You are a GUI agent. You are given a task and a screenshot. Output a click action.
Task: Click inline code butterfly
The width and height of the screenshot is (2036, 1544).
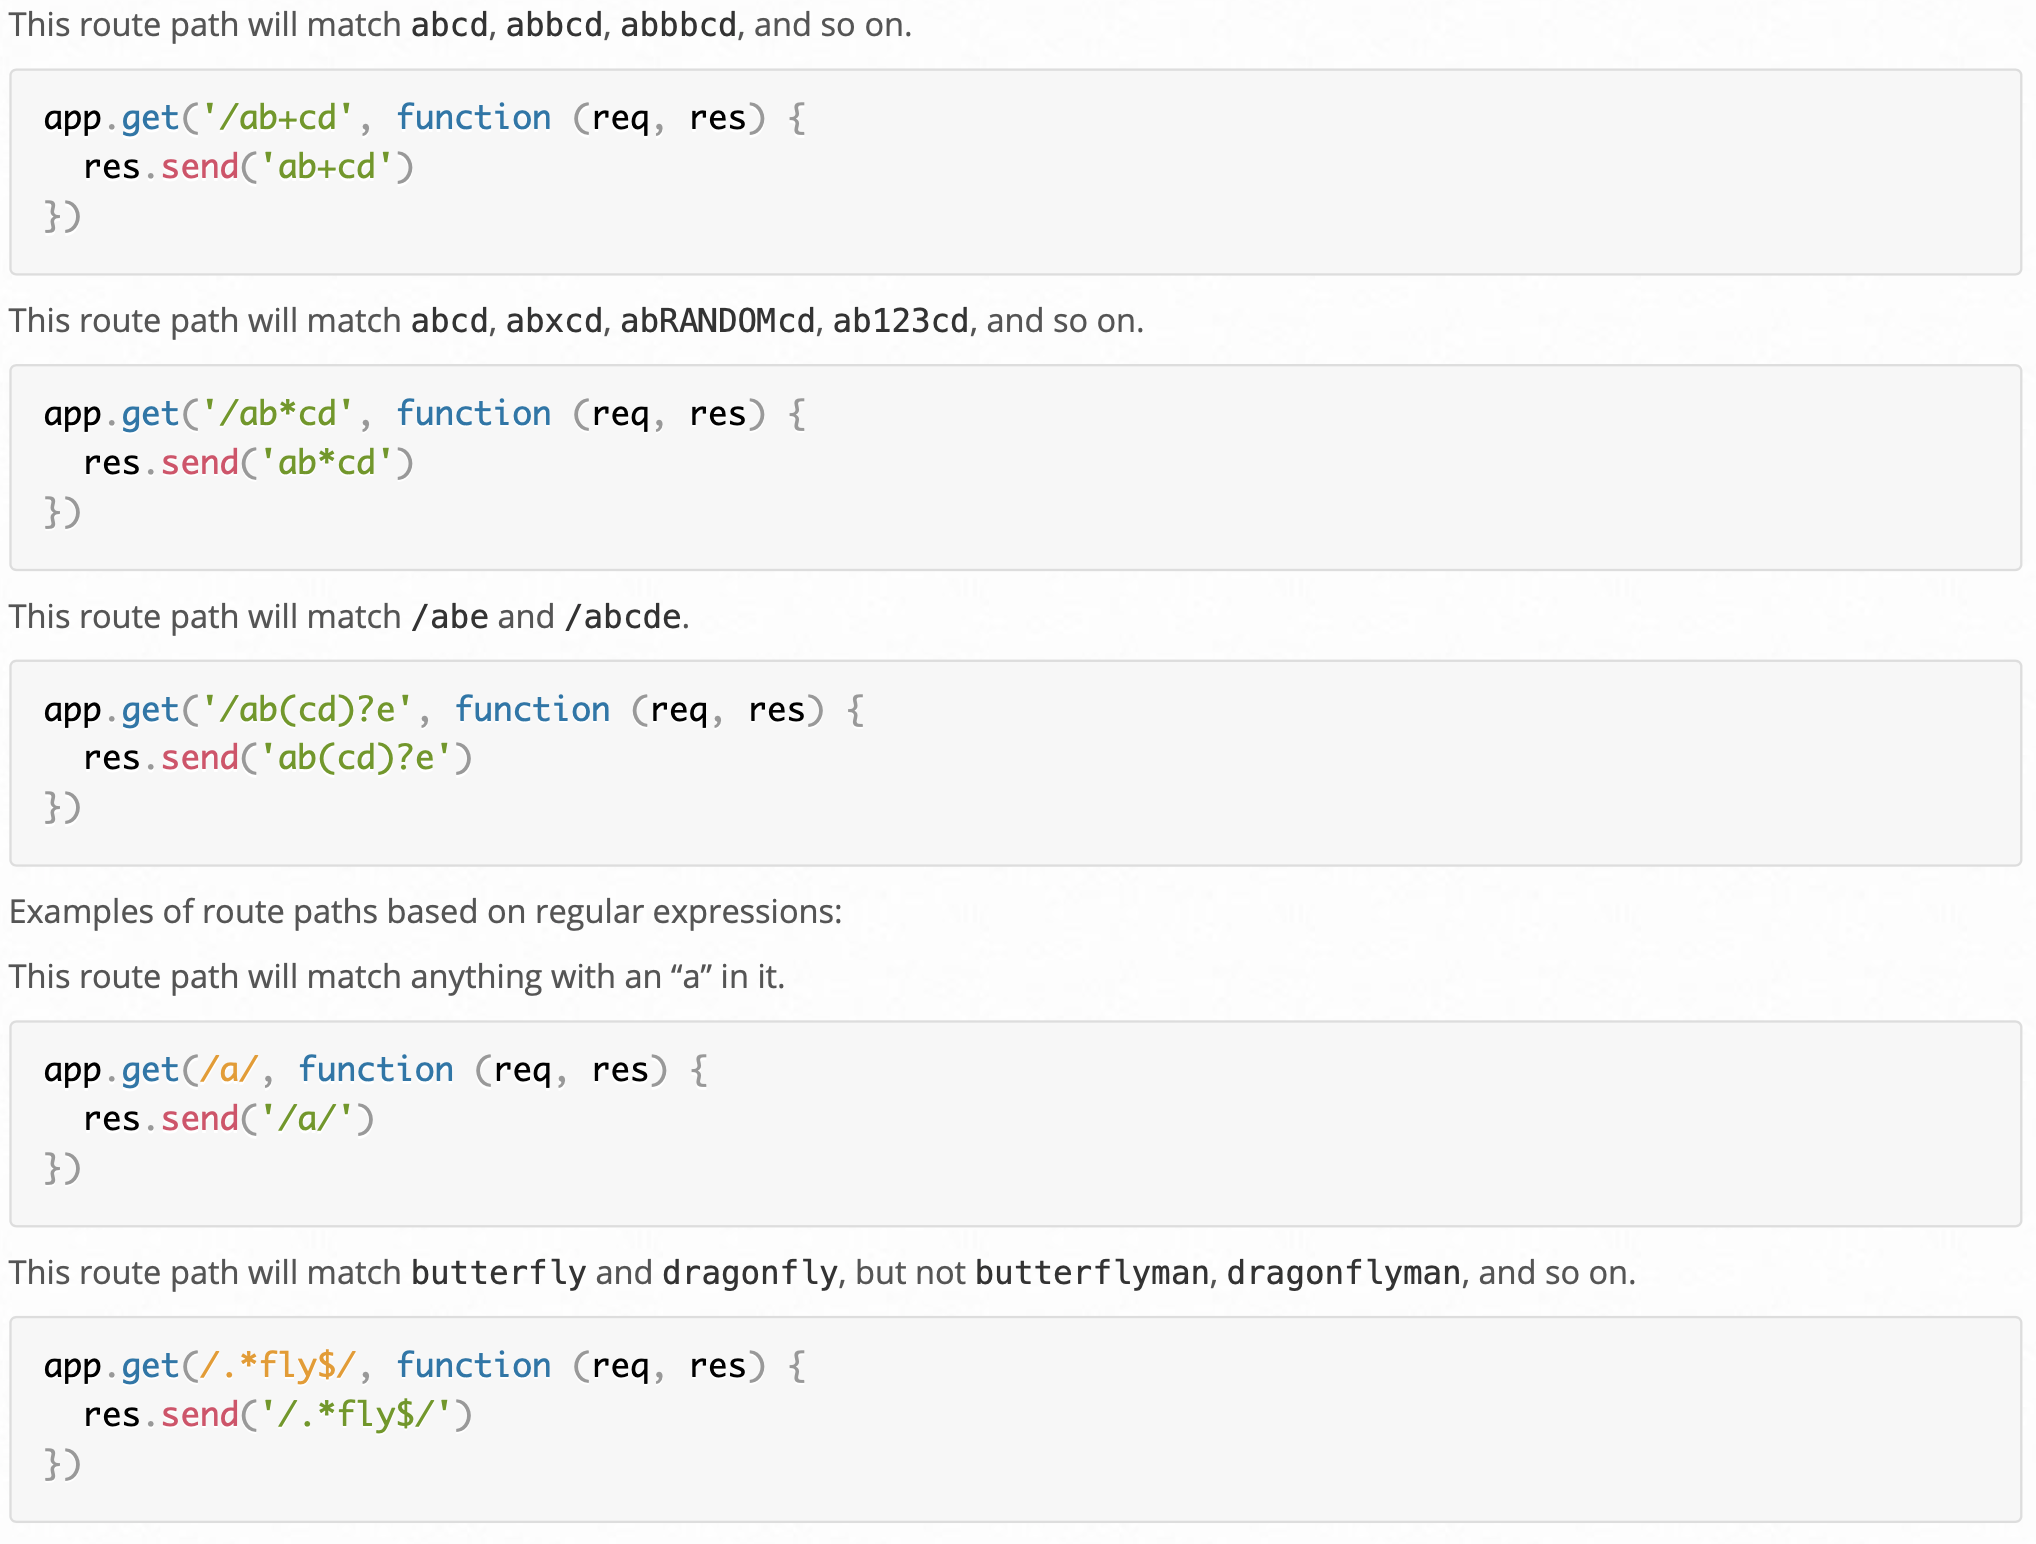(498, 1273)
